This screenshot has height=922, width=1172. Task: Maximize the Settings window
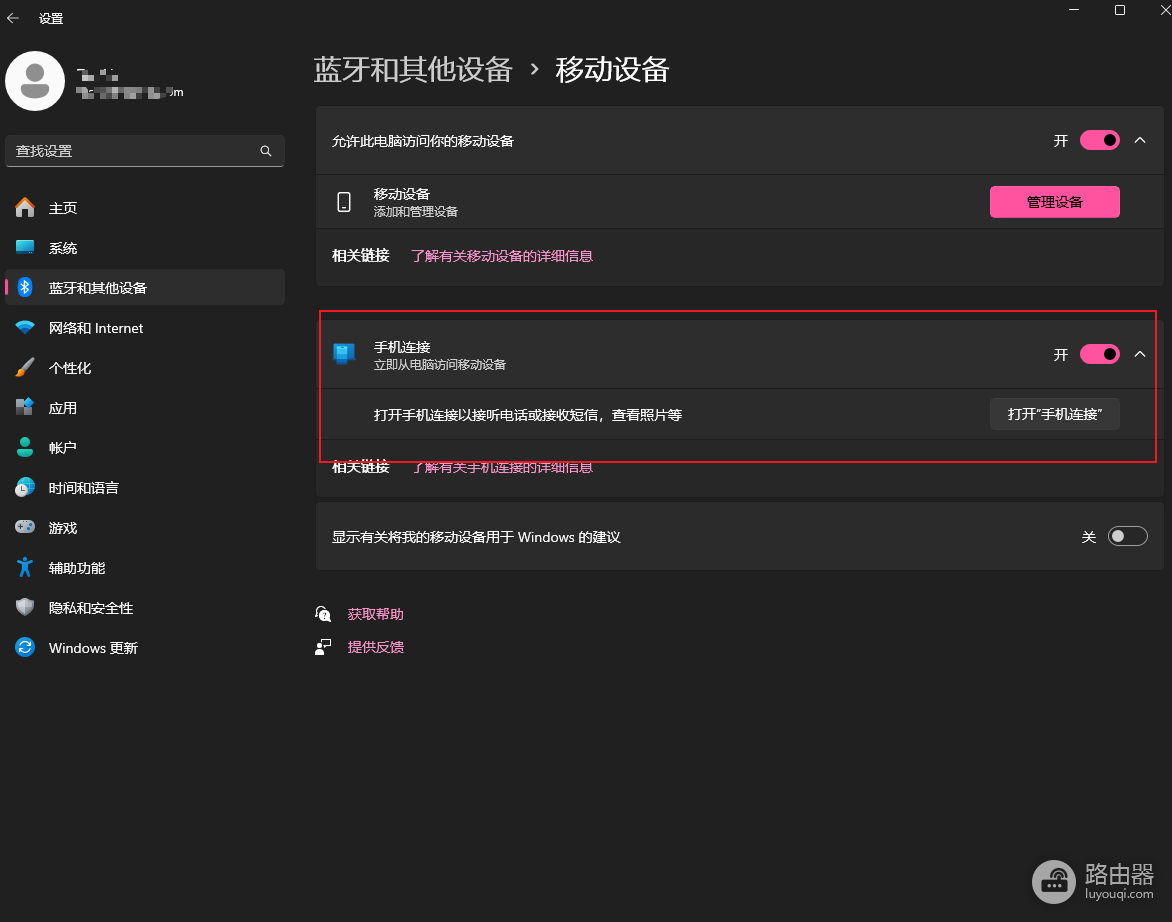point(1120,10)
